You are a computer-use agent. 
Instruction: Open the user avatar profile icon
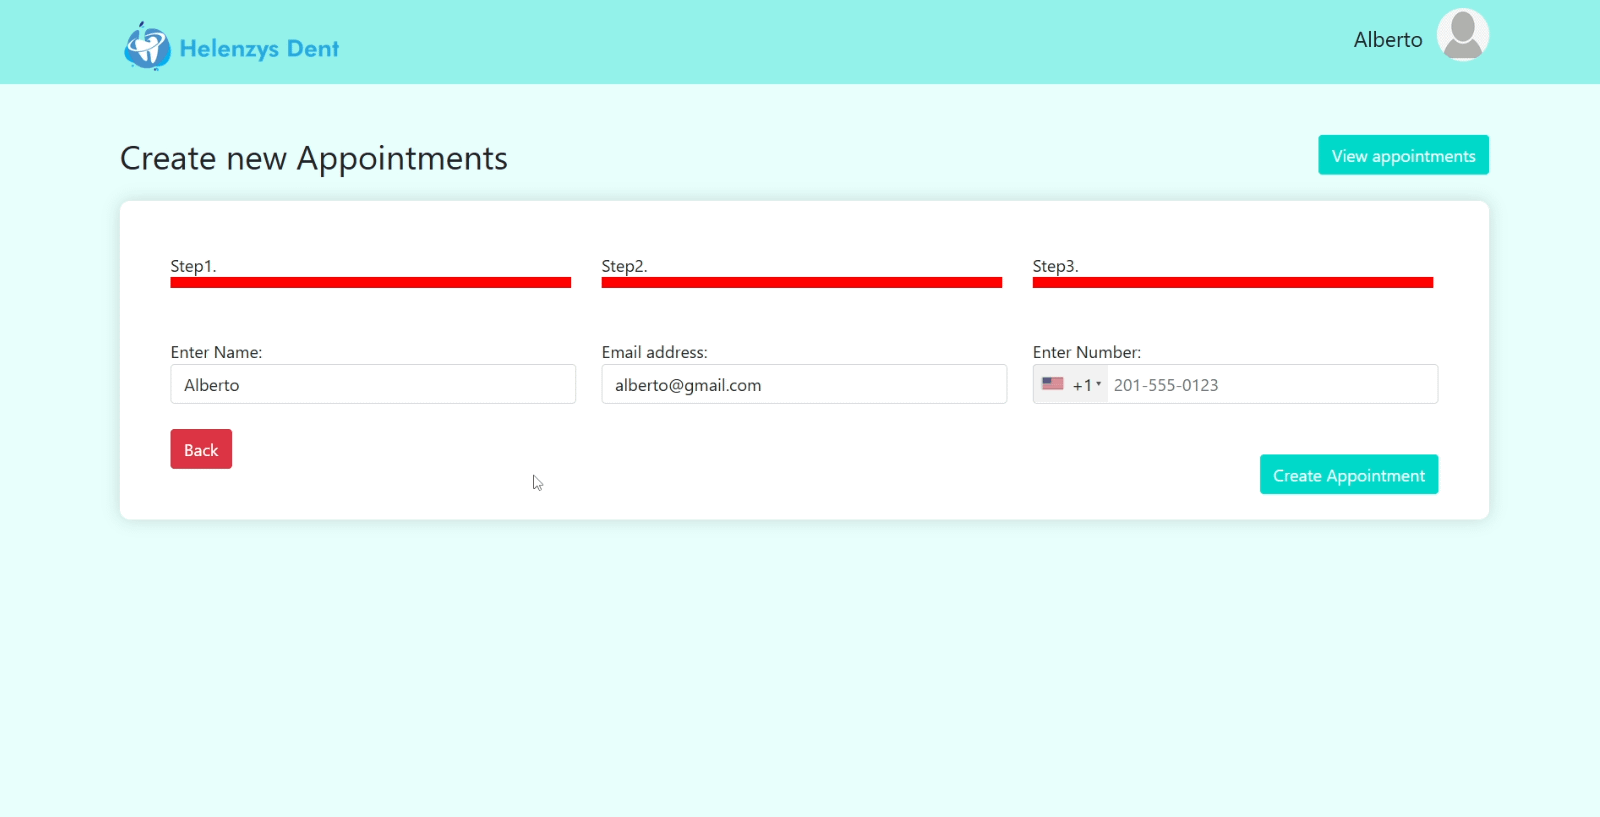(1462, 36)
